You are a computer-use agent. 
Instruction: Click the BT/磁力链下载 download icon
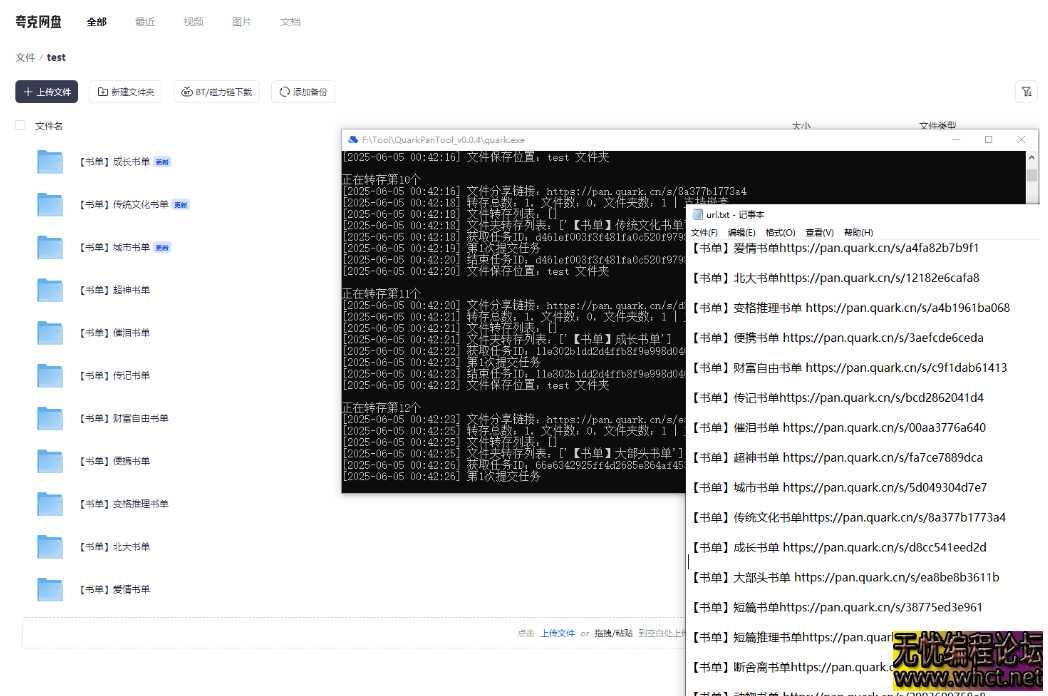[x=186, y=91]
